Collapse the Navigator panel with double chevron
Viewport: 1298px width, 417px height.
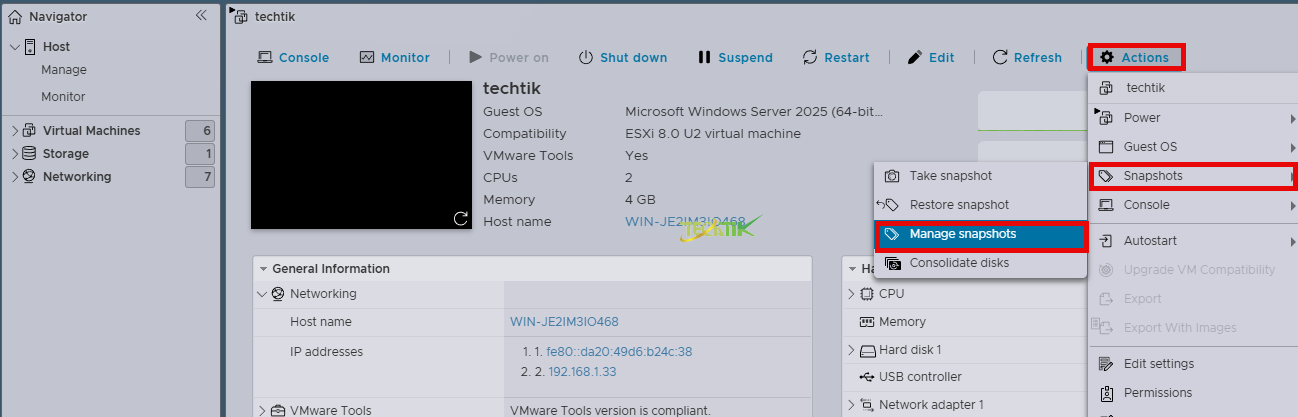(x=201, y=15)
